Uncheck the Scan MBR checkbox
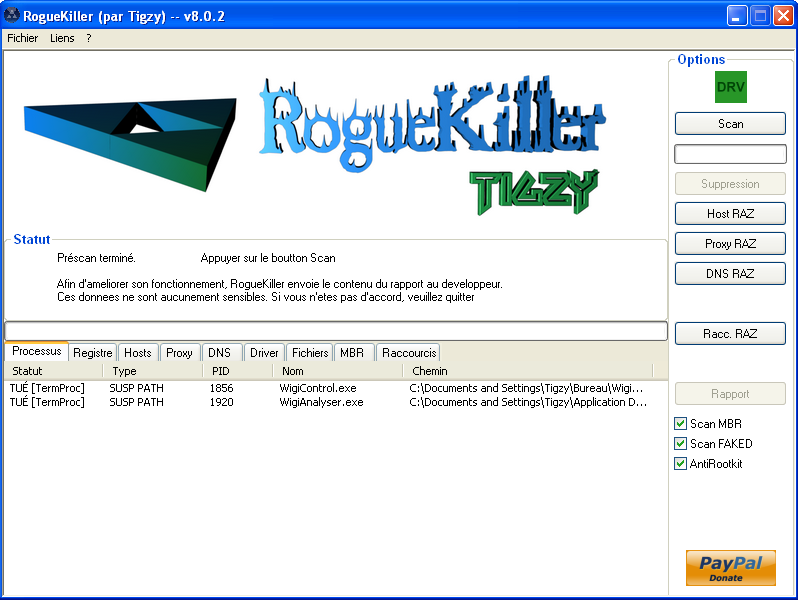Image resolution: width=798 pixels, height=600 pixels. tap(681, 424)
